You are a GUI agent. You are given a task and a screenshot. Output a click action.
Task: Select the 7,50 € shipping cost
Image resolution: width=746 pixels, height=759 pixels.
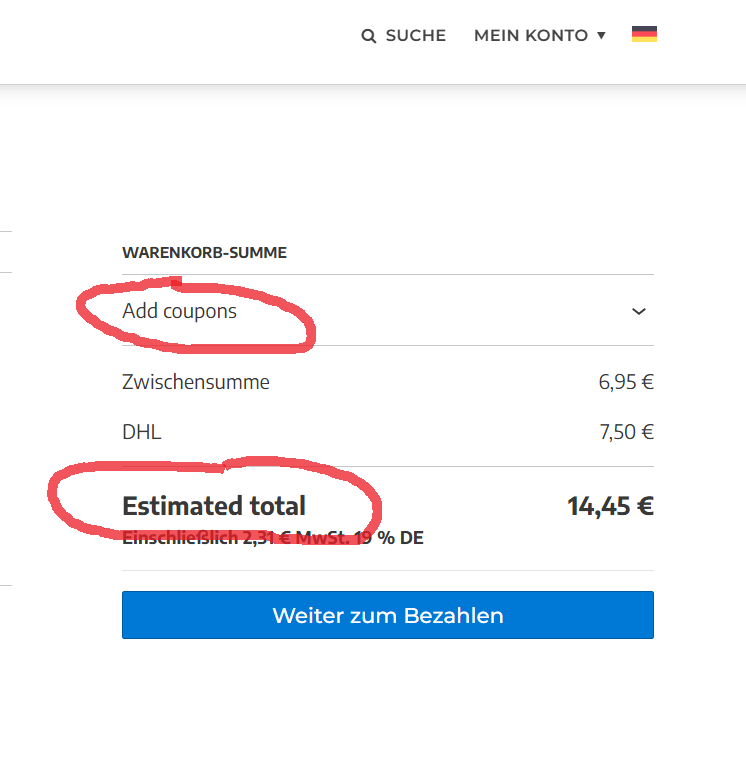pos(626,433)
